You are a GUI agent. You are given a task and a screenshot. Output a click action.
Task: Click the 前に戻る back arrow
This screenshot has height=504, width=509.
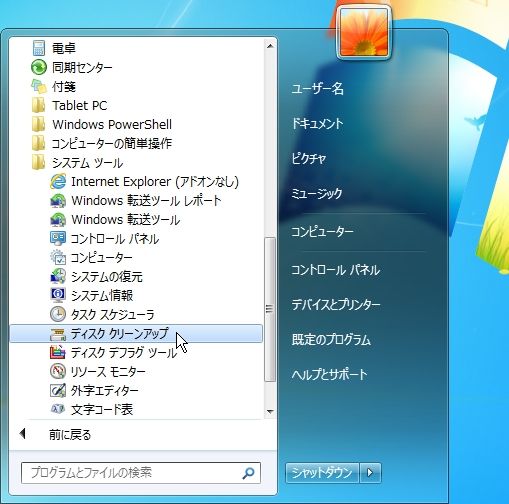pos(23,434)
